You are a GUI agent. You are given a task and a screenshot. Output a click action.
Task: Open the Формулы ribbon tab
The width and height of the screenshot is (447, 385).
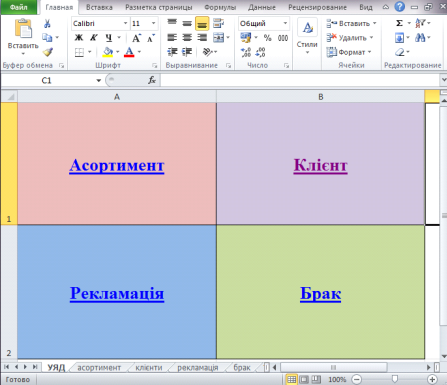coord(220,7)
